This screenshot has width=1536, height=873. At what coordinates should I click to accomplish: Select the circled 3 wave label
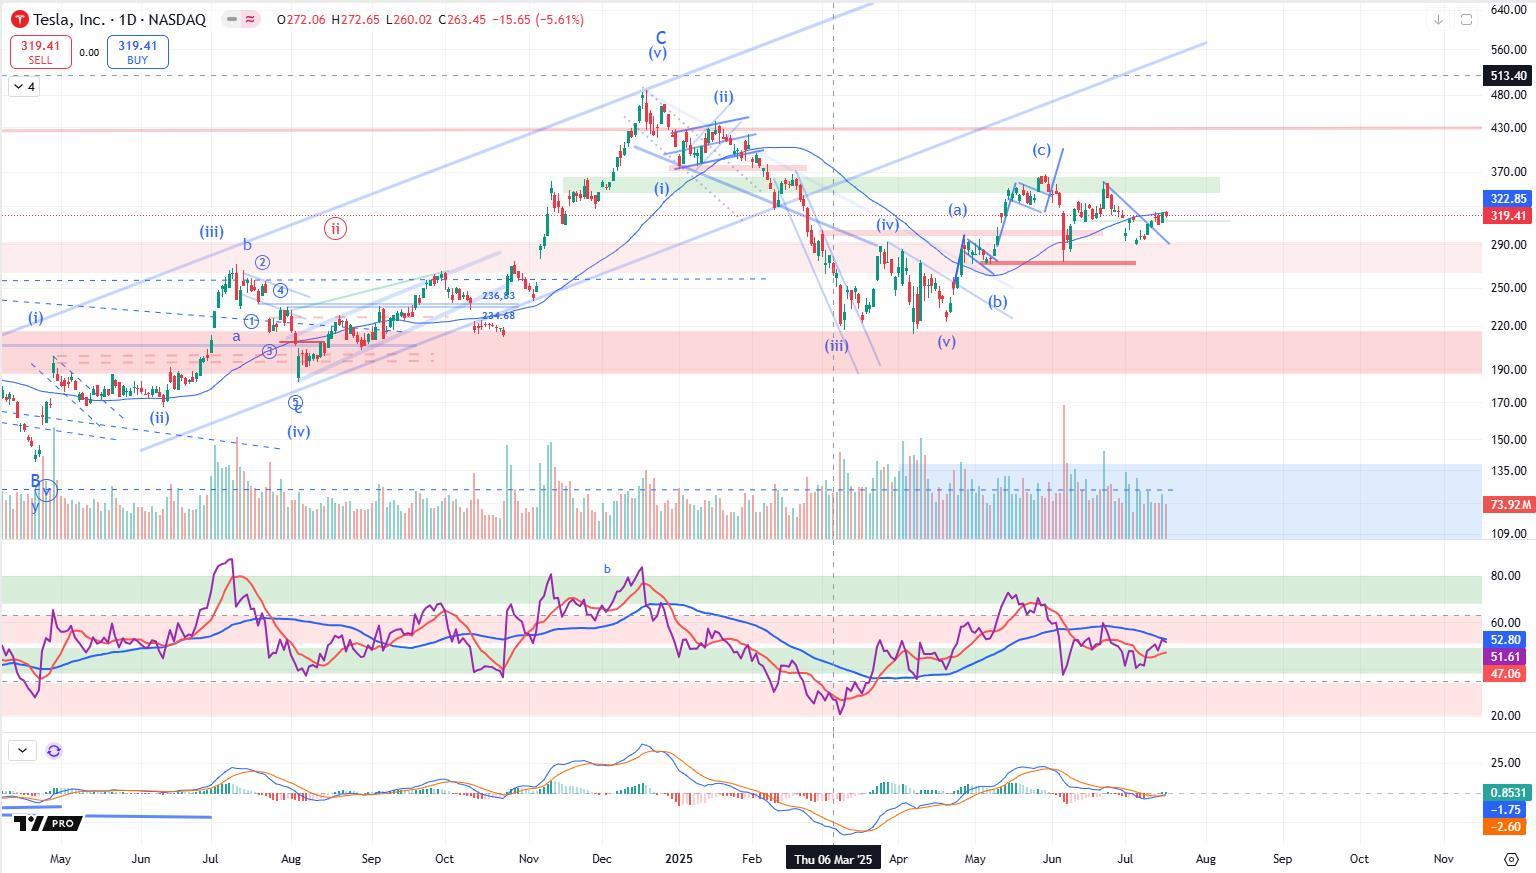(x=269, y=351)
